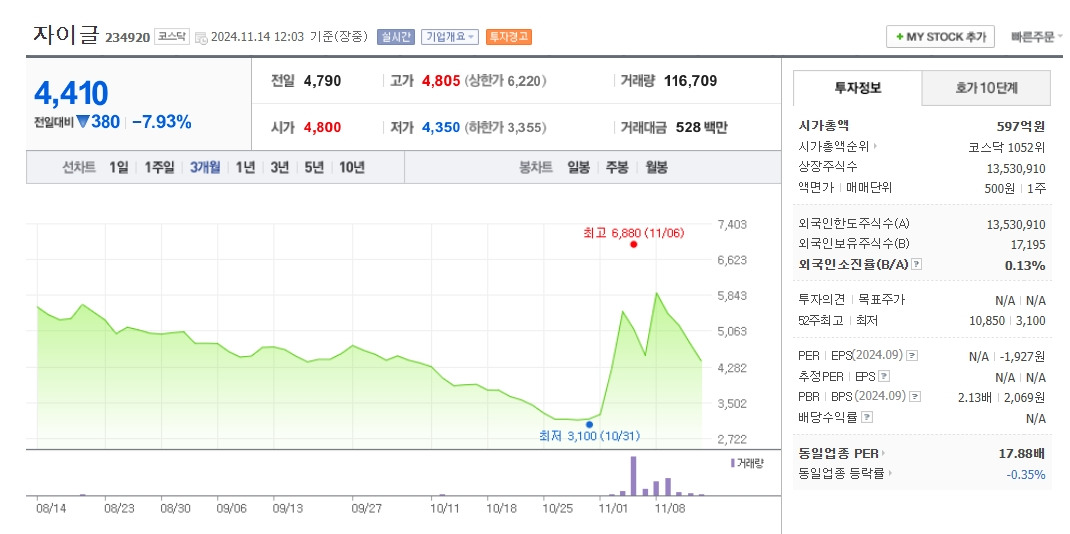Click the 시가총액 value 597억원
1070x534 pixels.
pos(1021,126)
